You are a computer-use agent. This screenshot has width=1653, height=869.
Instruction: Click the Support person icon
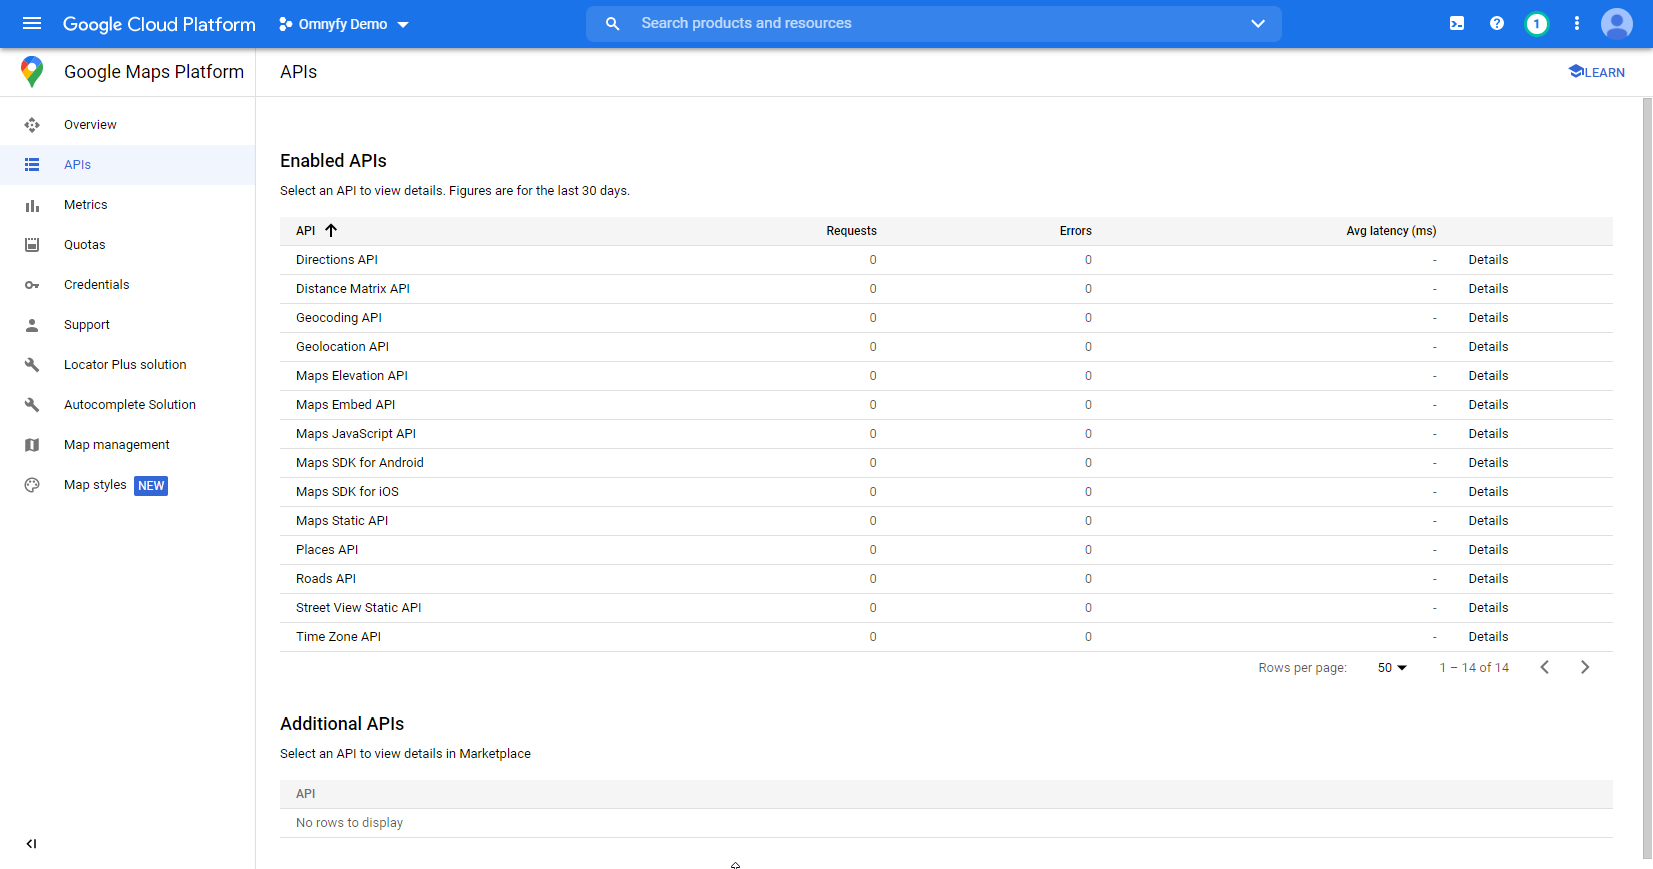(x=32, y=325)
